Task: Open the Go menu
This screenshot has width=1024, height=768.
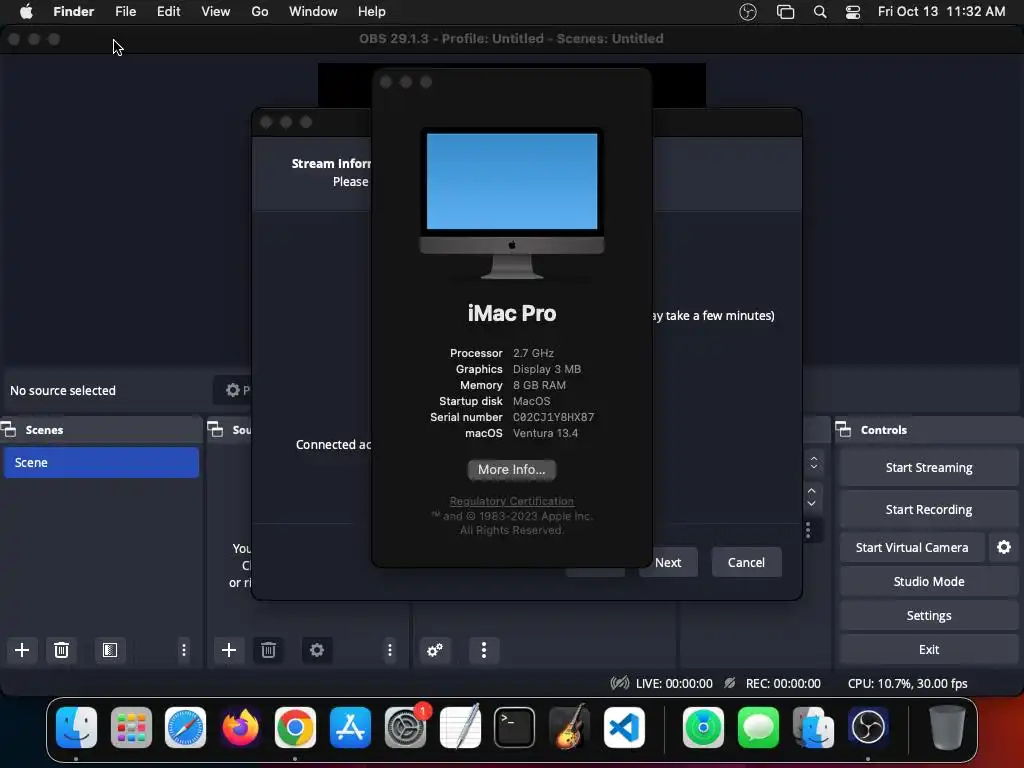Action: [x=260, y=12]
